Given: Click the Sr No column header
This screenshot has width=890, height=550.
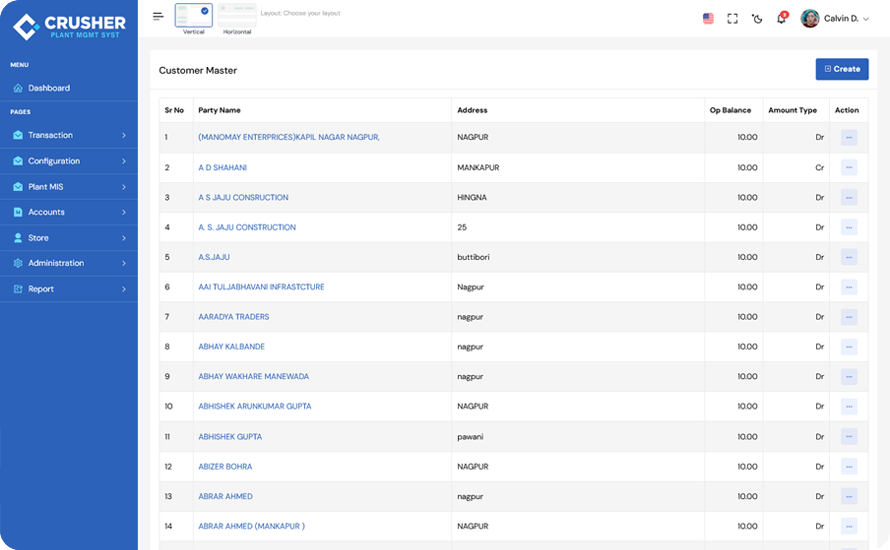Looking at the screenshot, I should [x=174, y=110].
